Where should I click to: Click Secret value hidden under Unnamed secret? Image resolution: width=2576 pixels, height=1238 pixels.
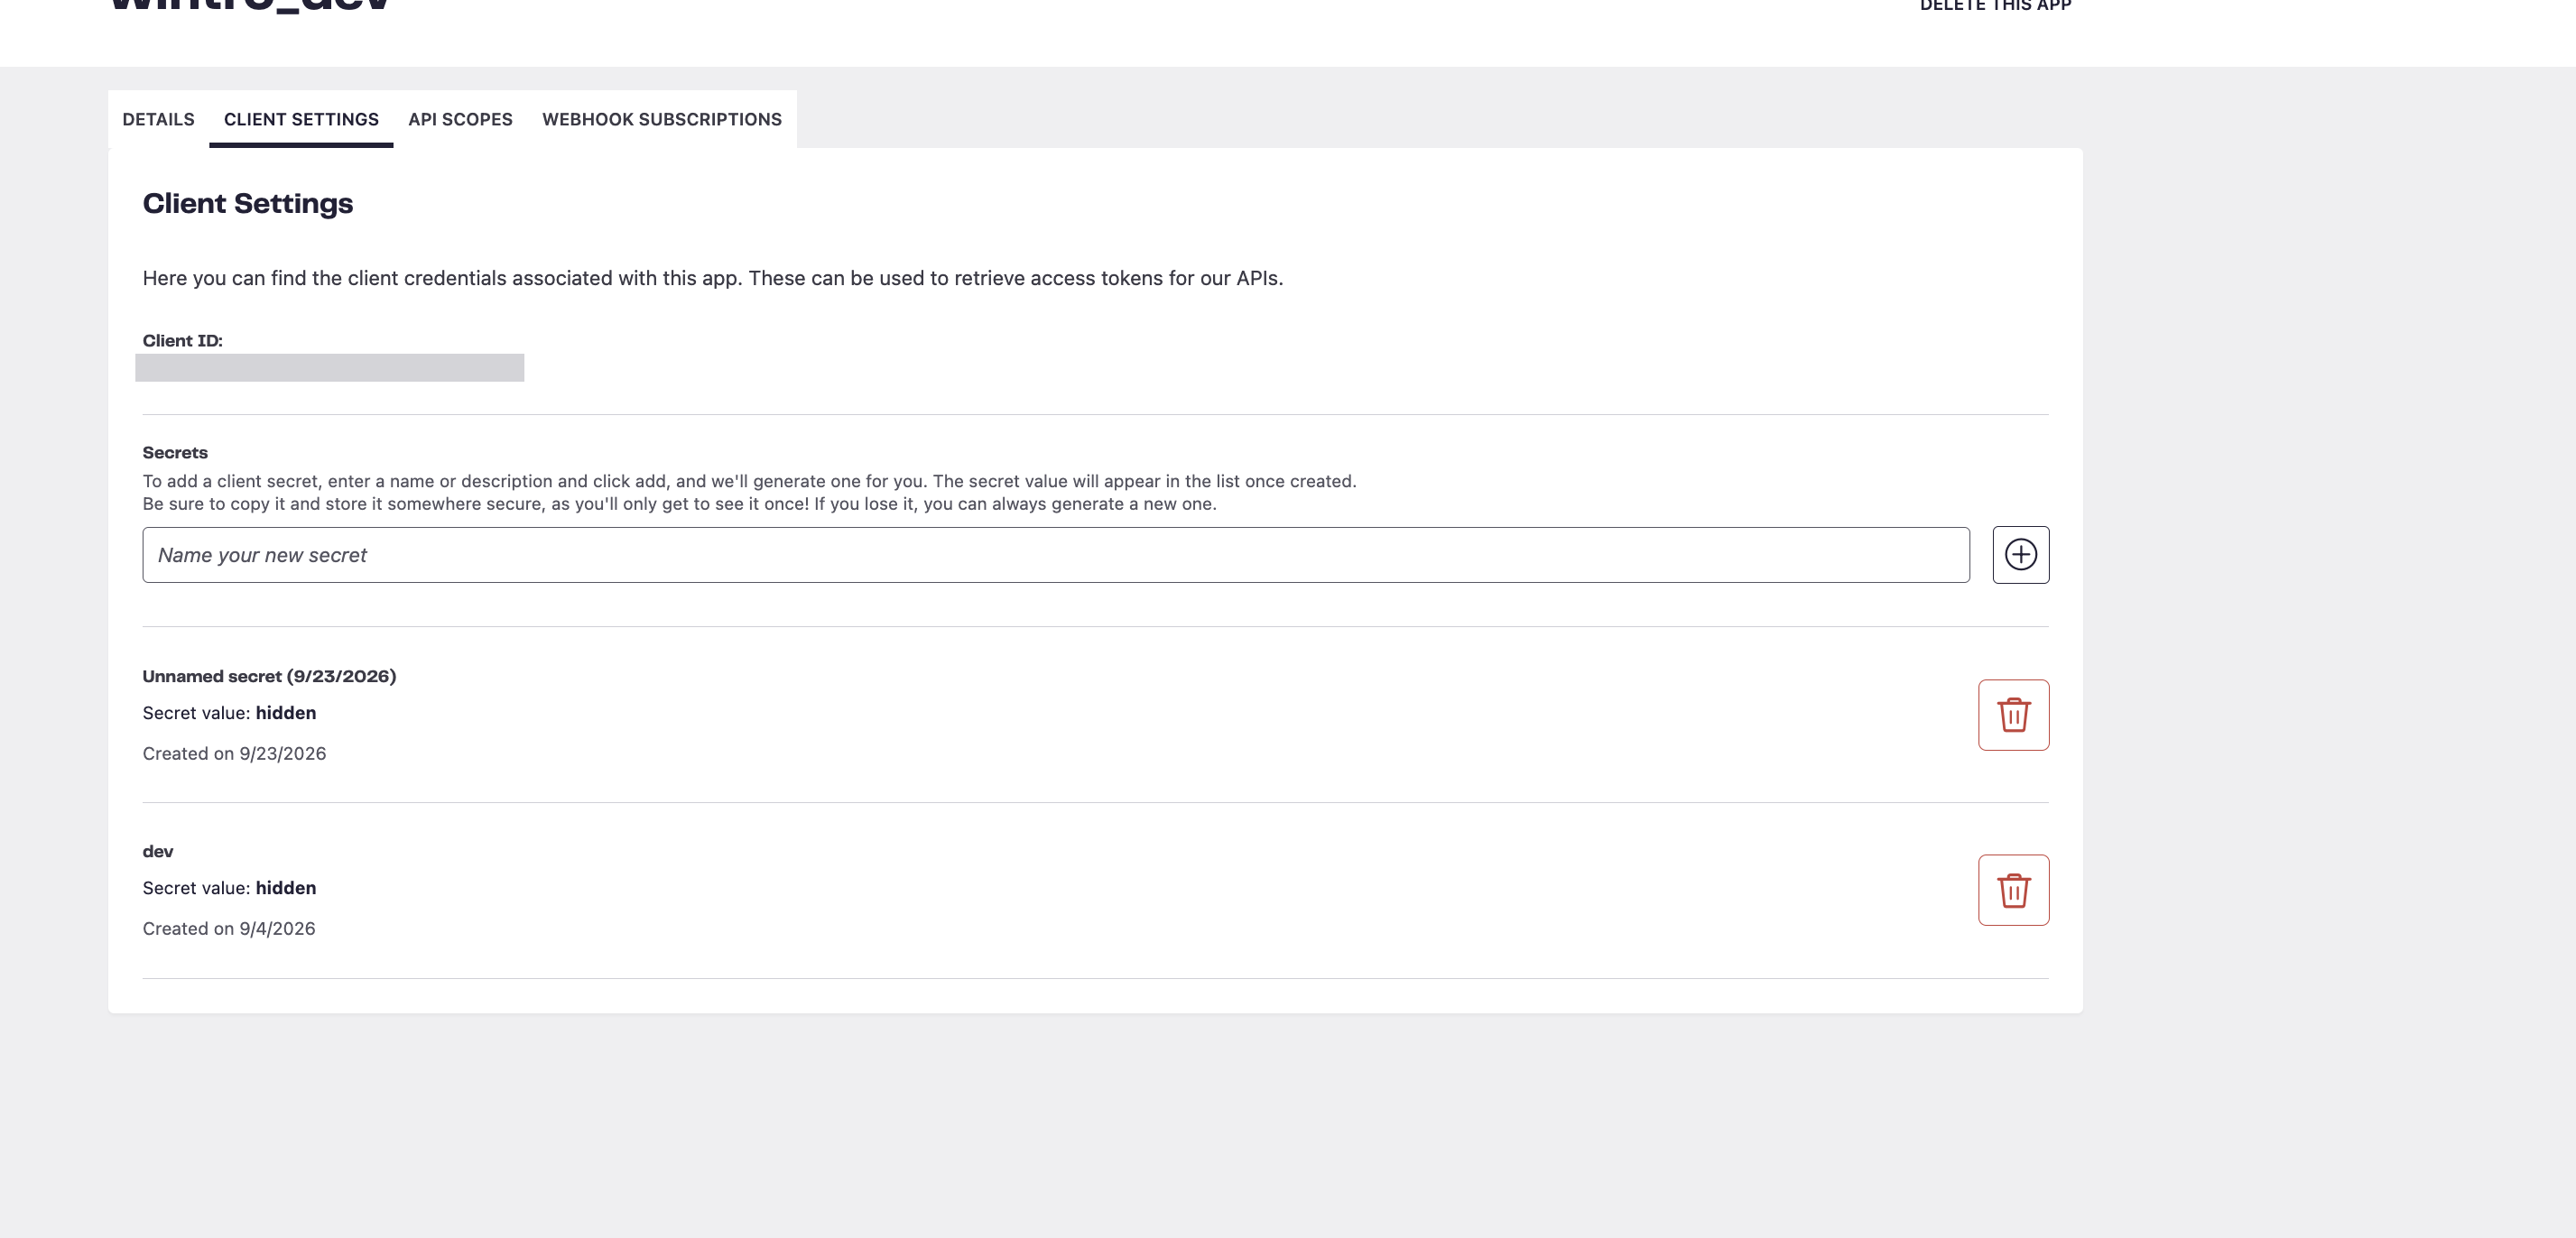click(229, 713)
